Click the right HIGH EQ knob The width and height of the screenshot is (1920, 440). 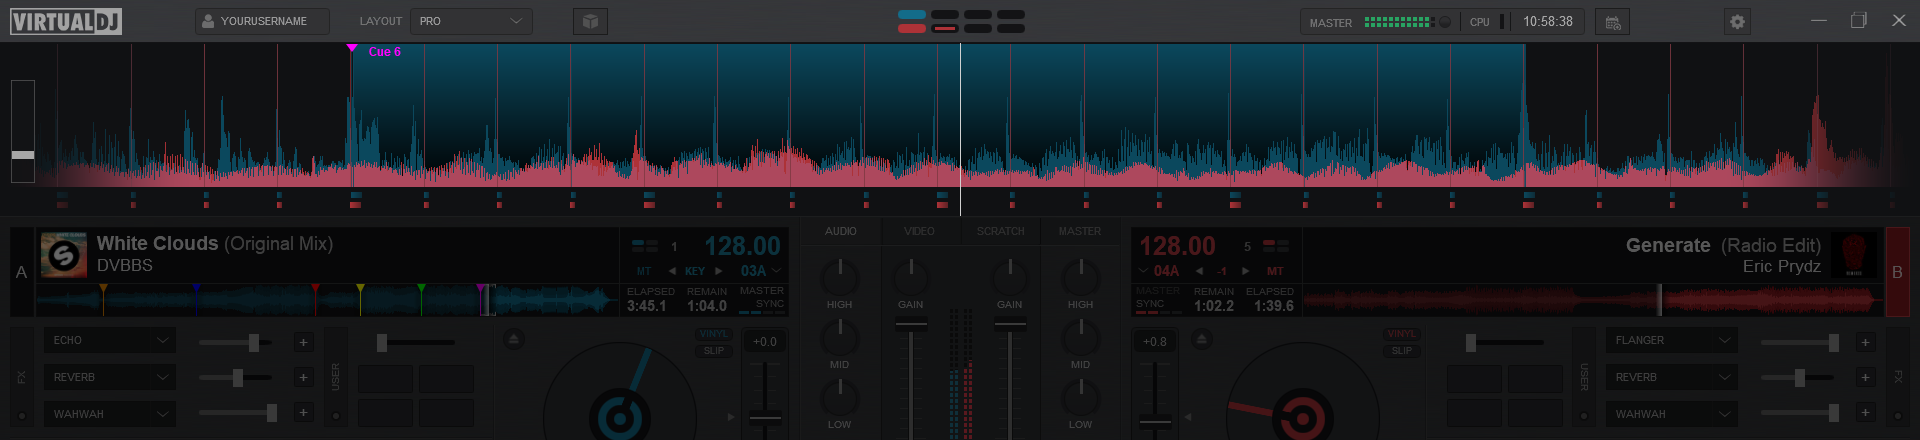(x=1080, y=277)
